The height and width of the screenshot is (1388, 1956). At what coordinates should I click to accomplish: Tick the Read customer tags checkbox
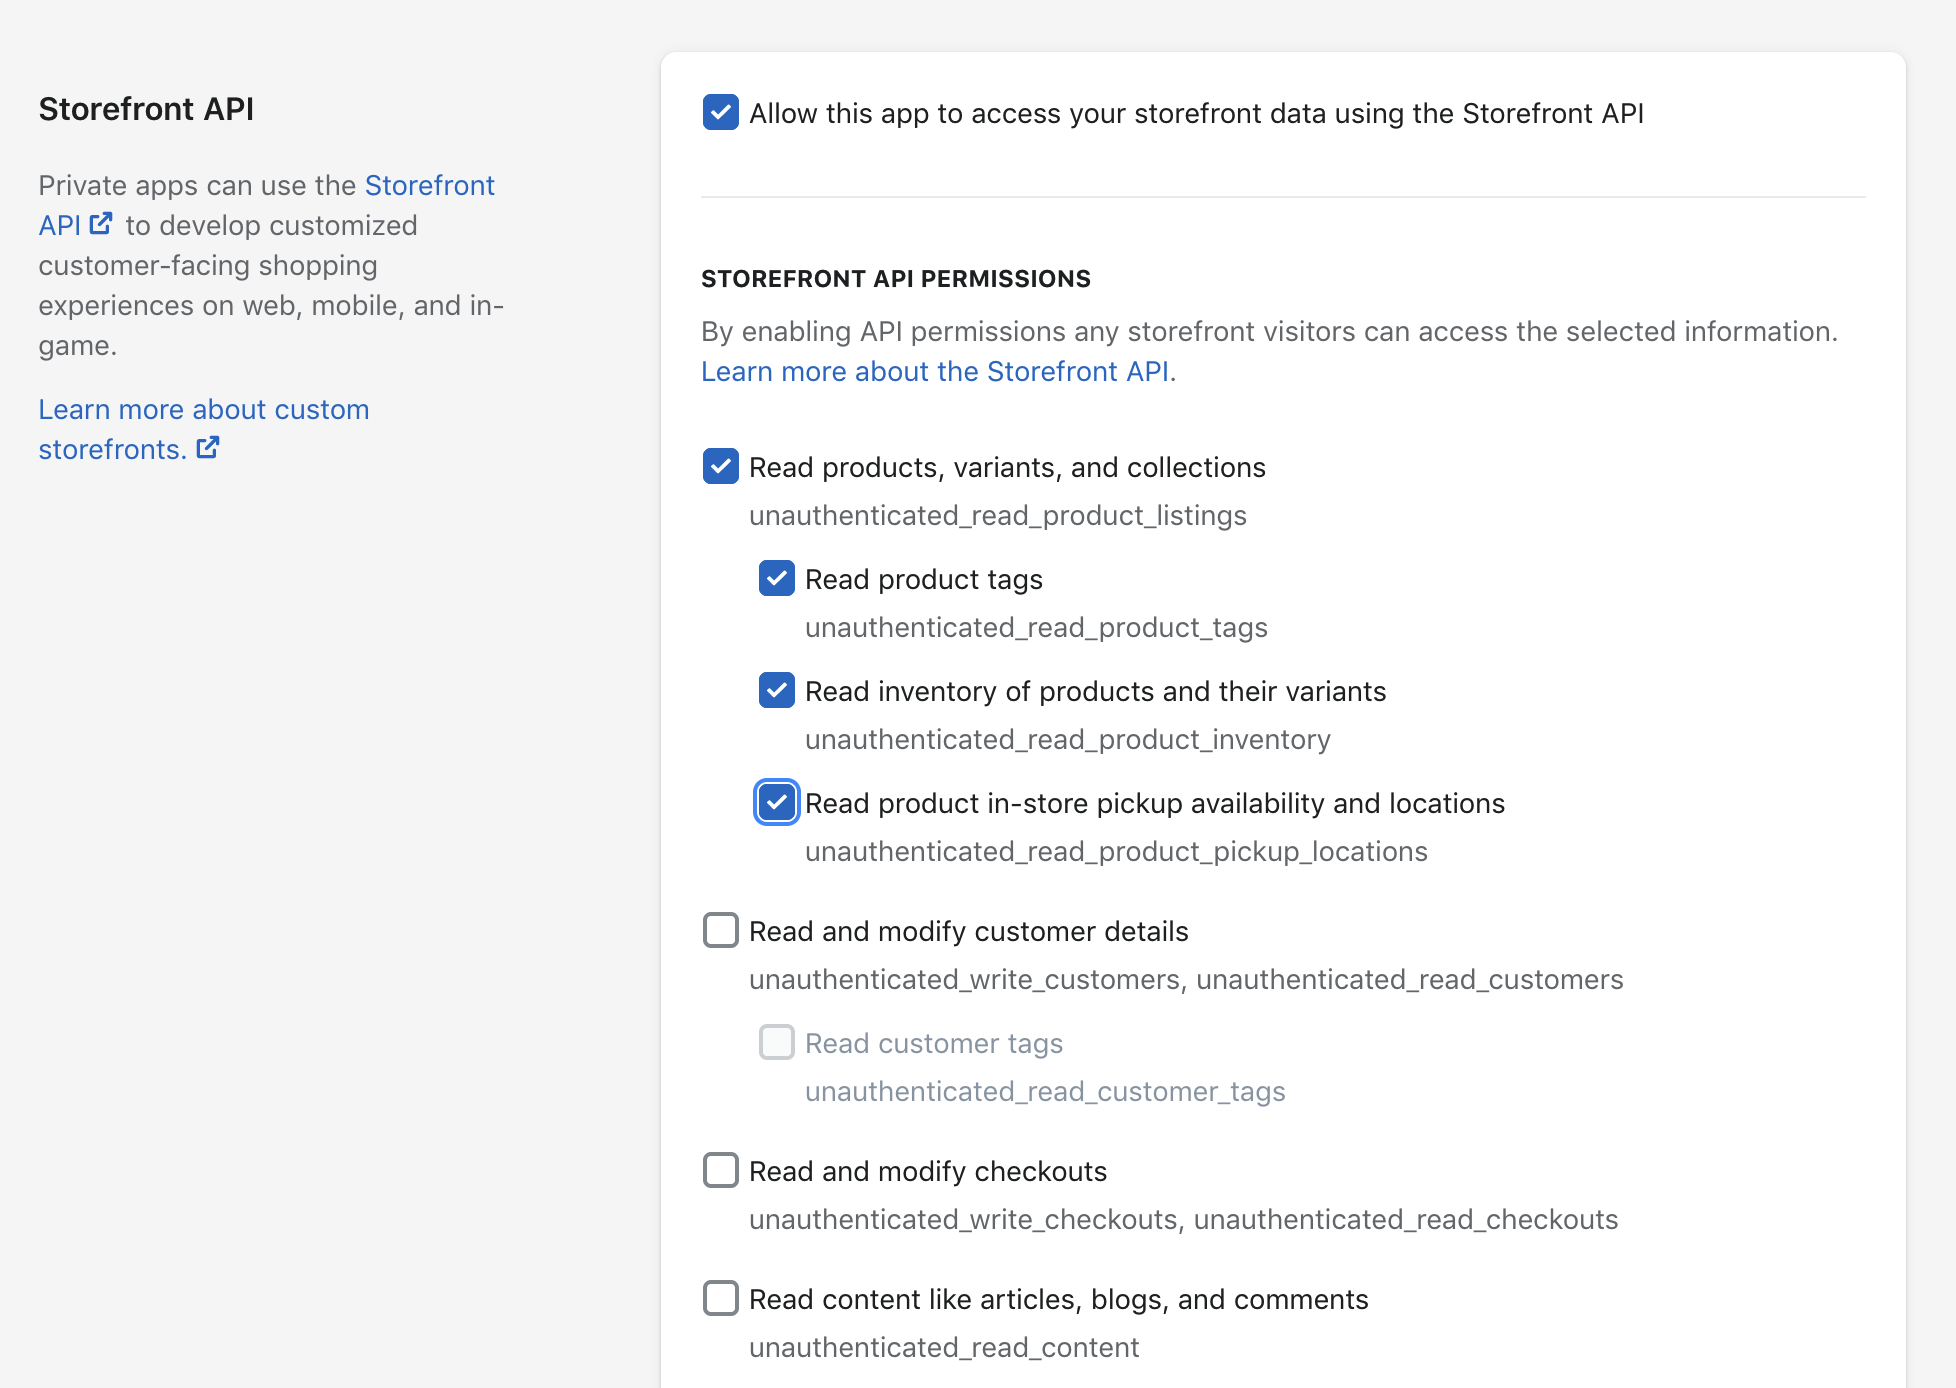pos(776,1043)
